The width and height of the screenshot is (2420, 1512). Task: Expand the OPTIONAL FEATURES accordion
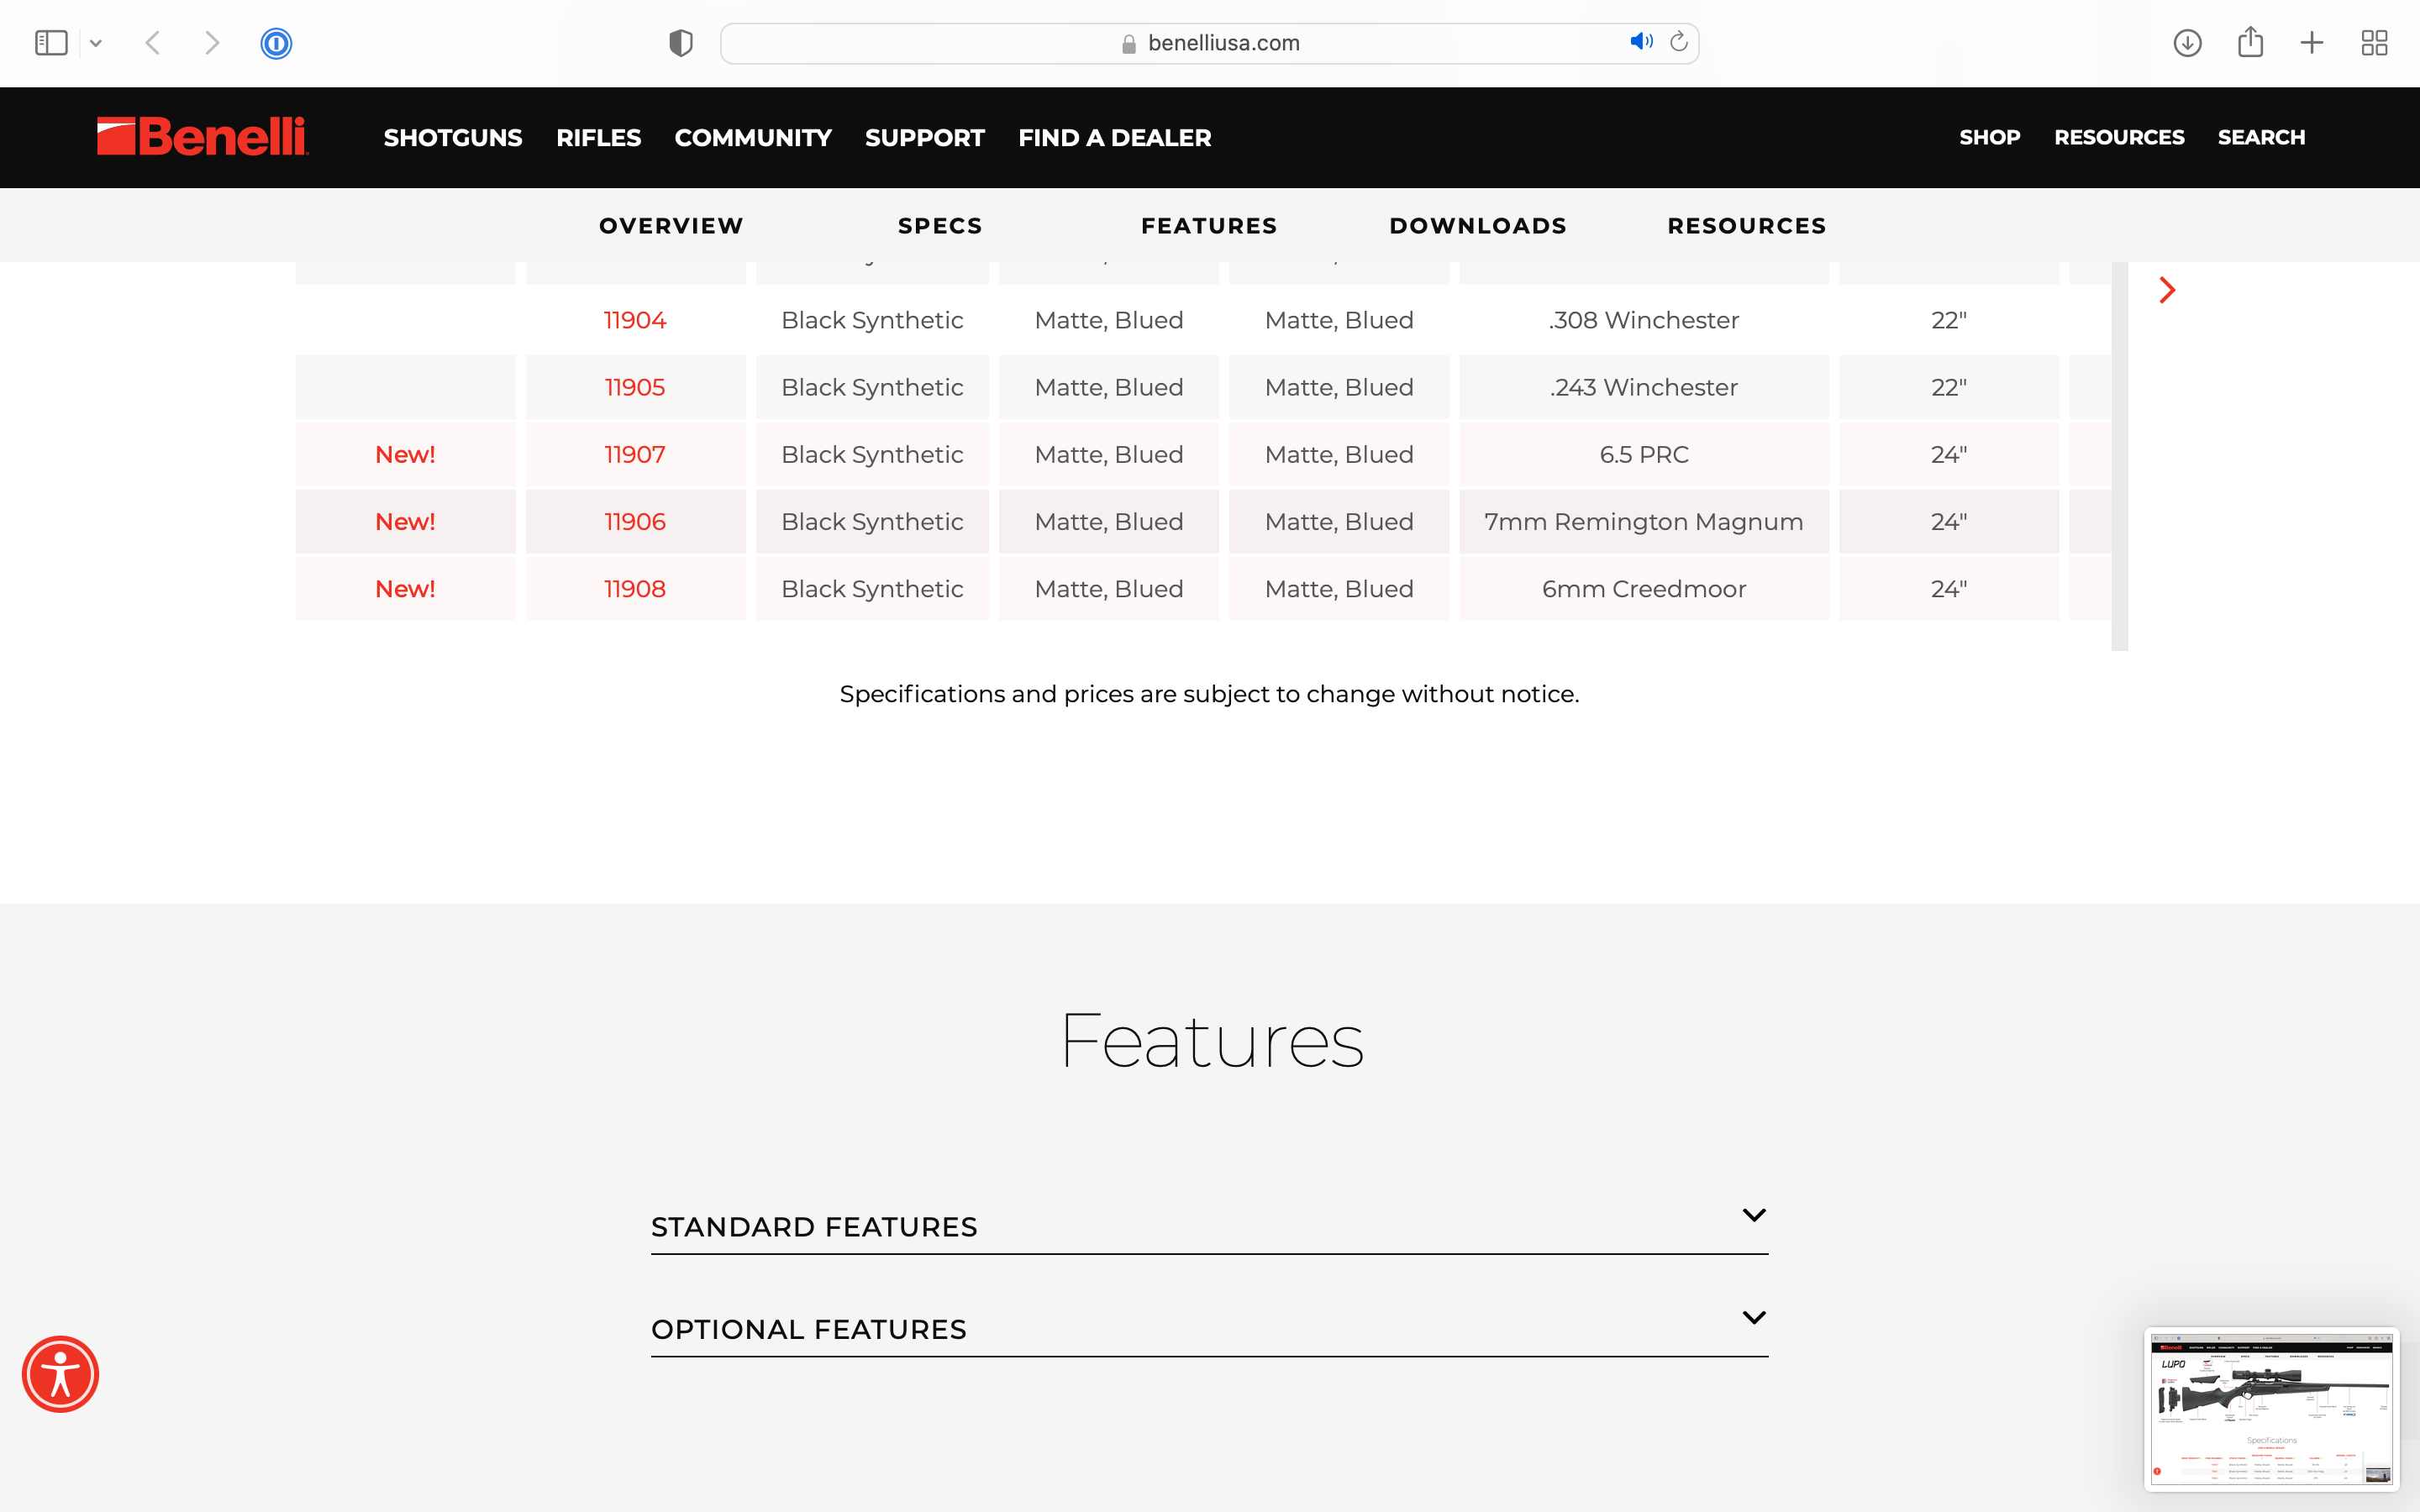[x=1209, y=1329]
